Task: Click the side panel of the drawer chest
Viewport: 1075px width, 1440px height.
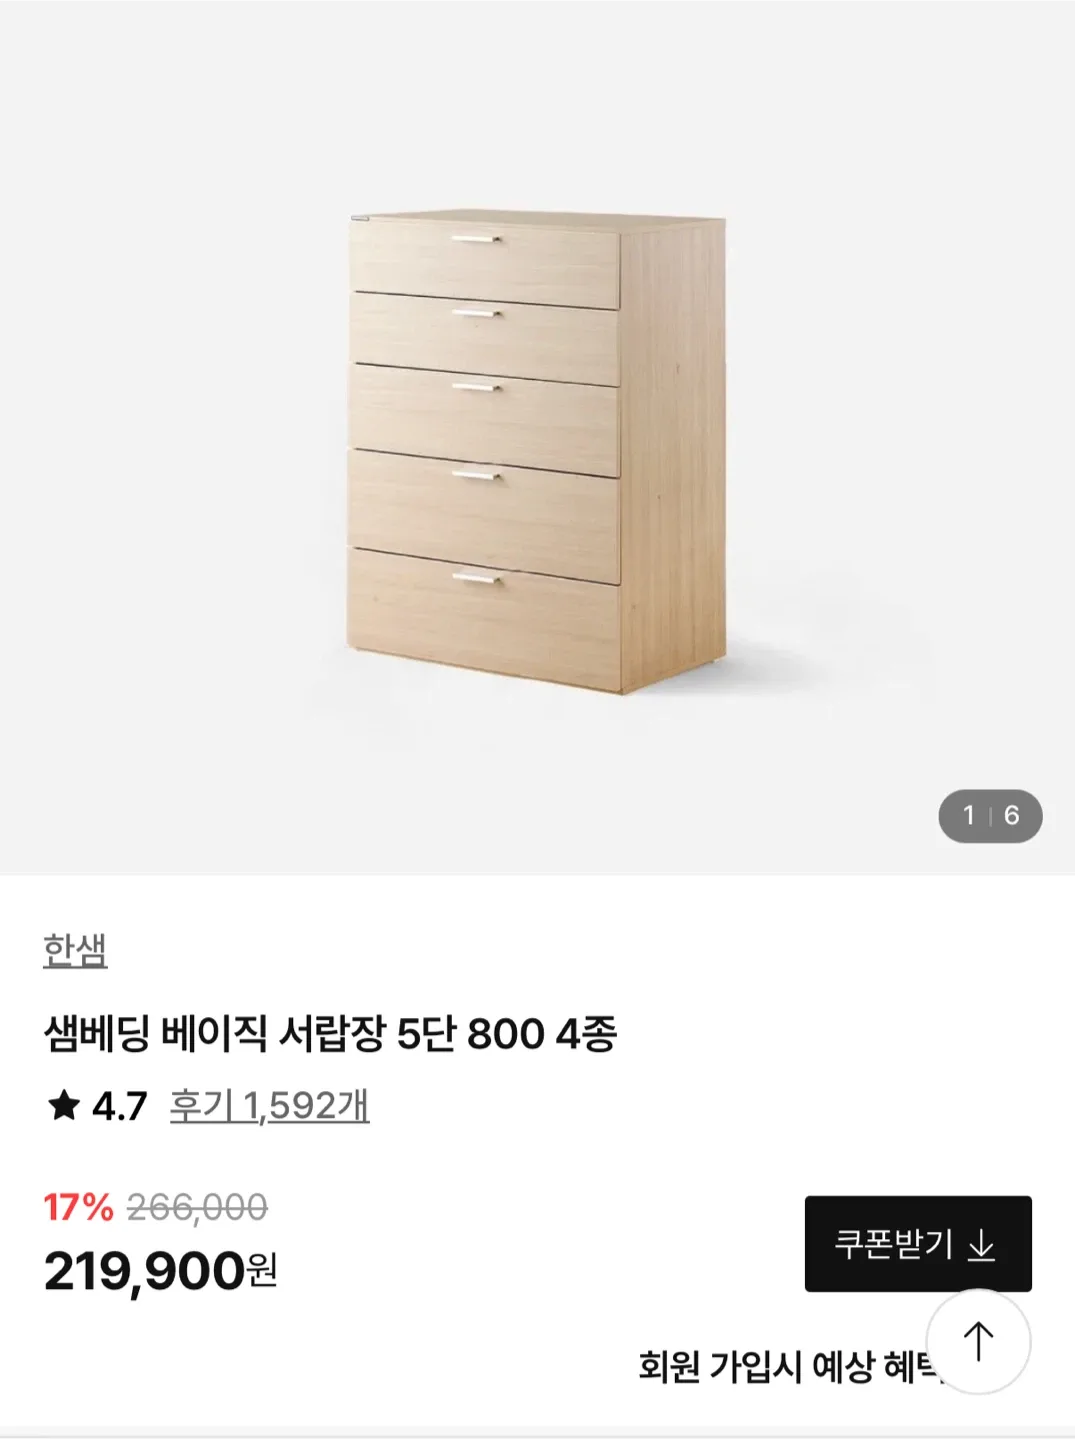Action: coord(672,450)
